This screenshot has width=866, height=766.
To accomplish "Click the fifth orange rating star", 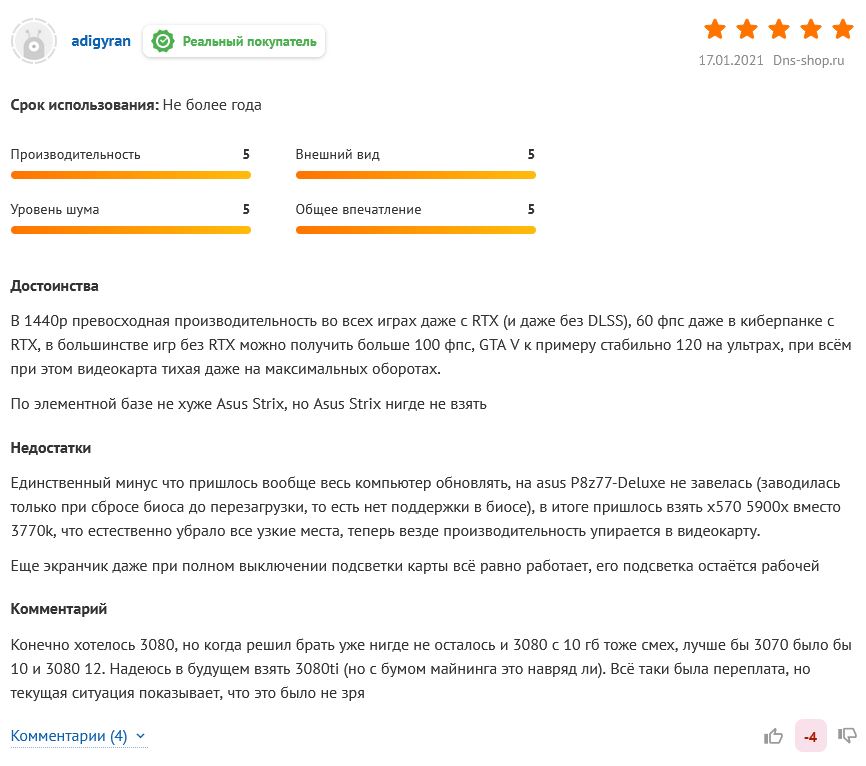I will [x=842, y=28].
